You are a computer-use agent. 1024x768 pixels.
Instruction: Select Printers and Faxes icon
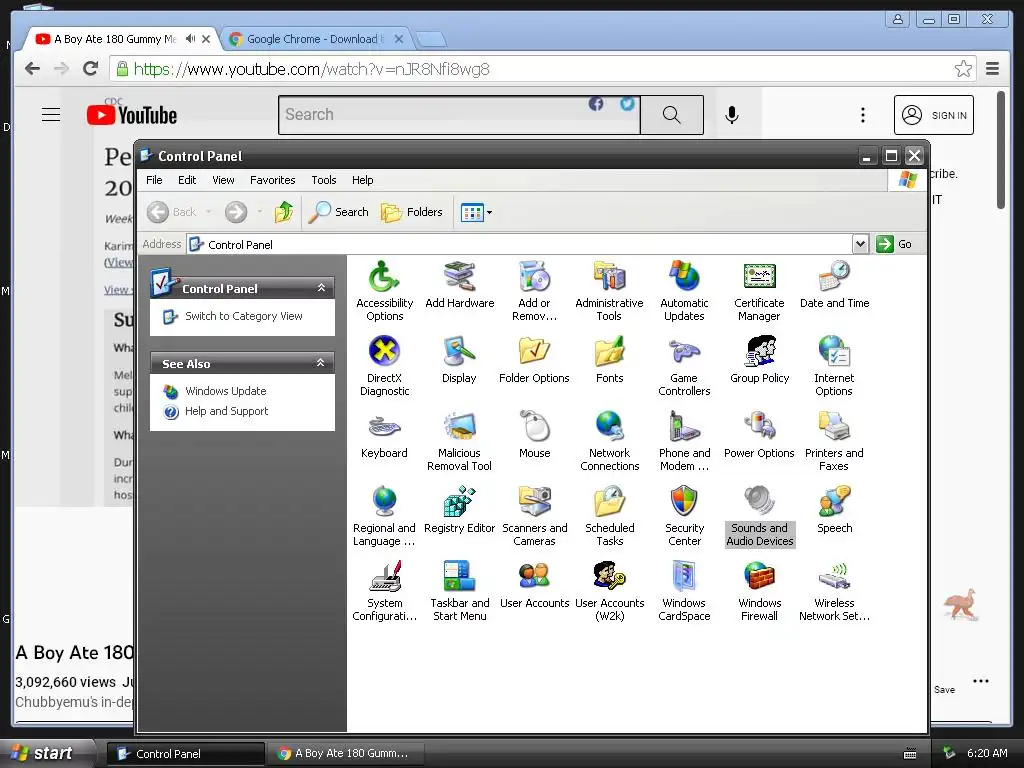[x=834, y=441]
